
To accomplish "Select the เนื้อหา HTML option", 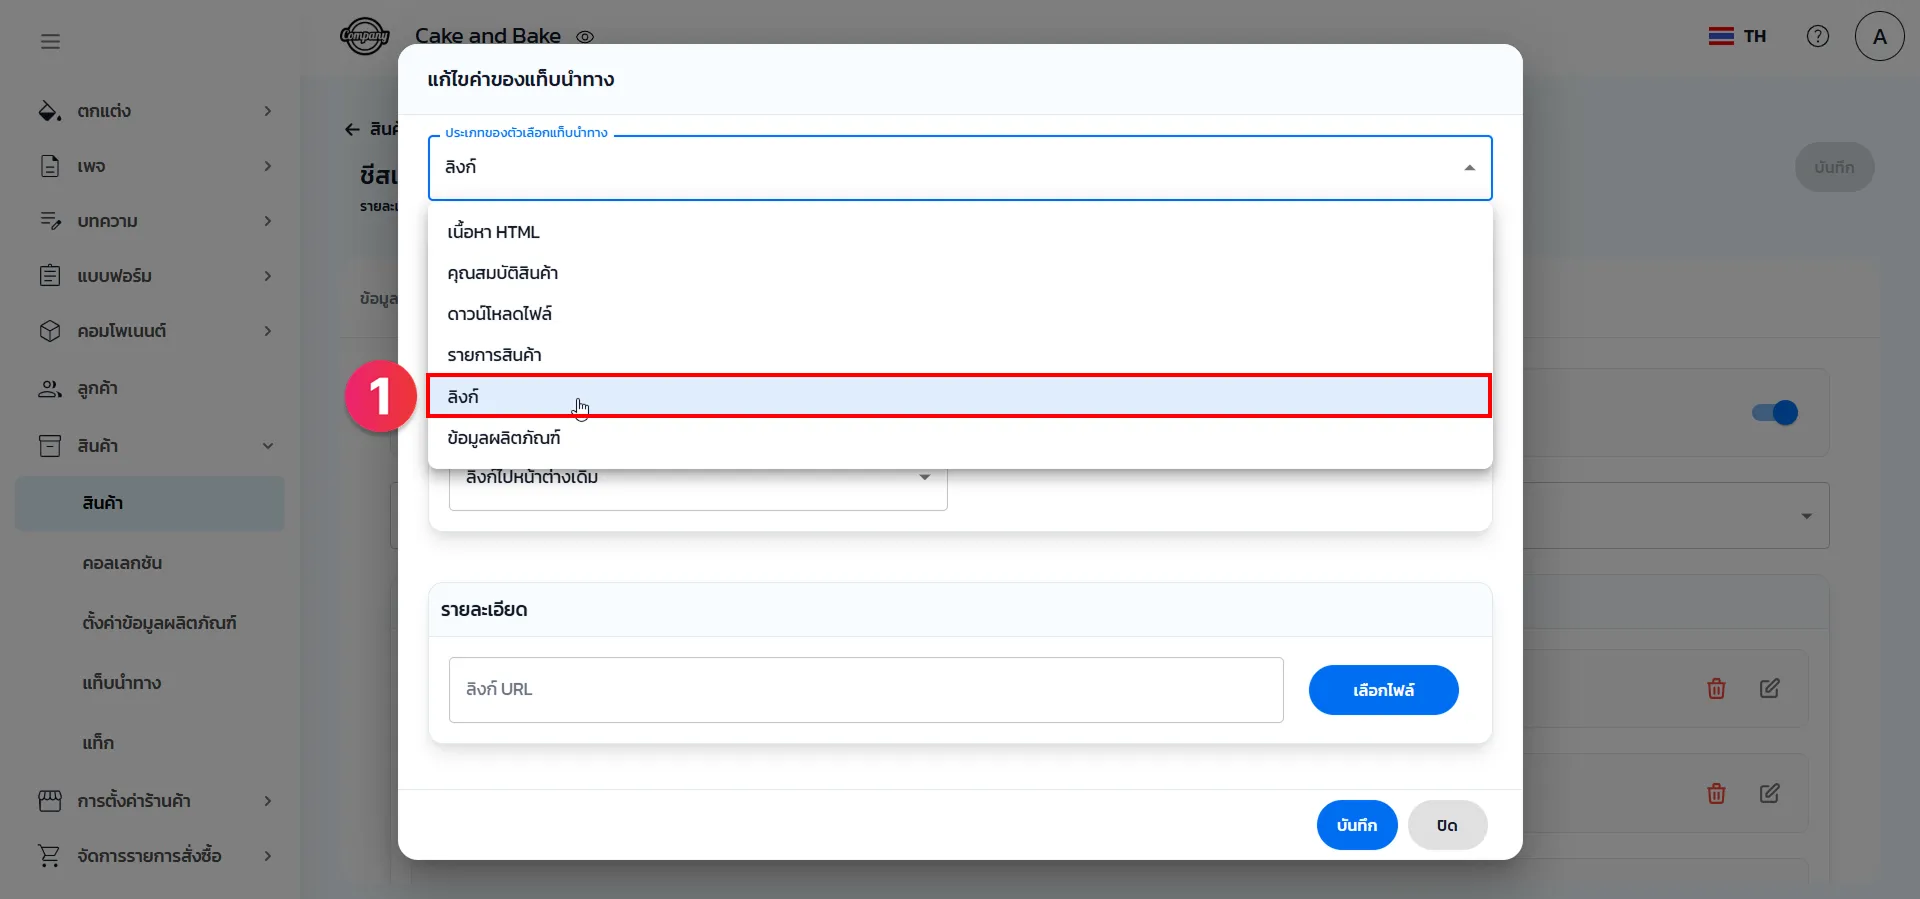I will (493, 232).
